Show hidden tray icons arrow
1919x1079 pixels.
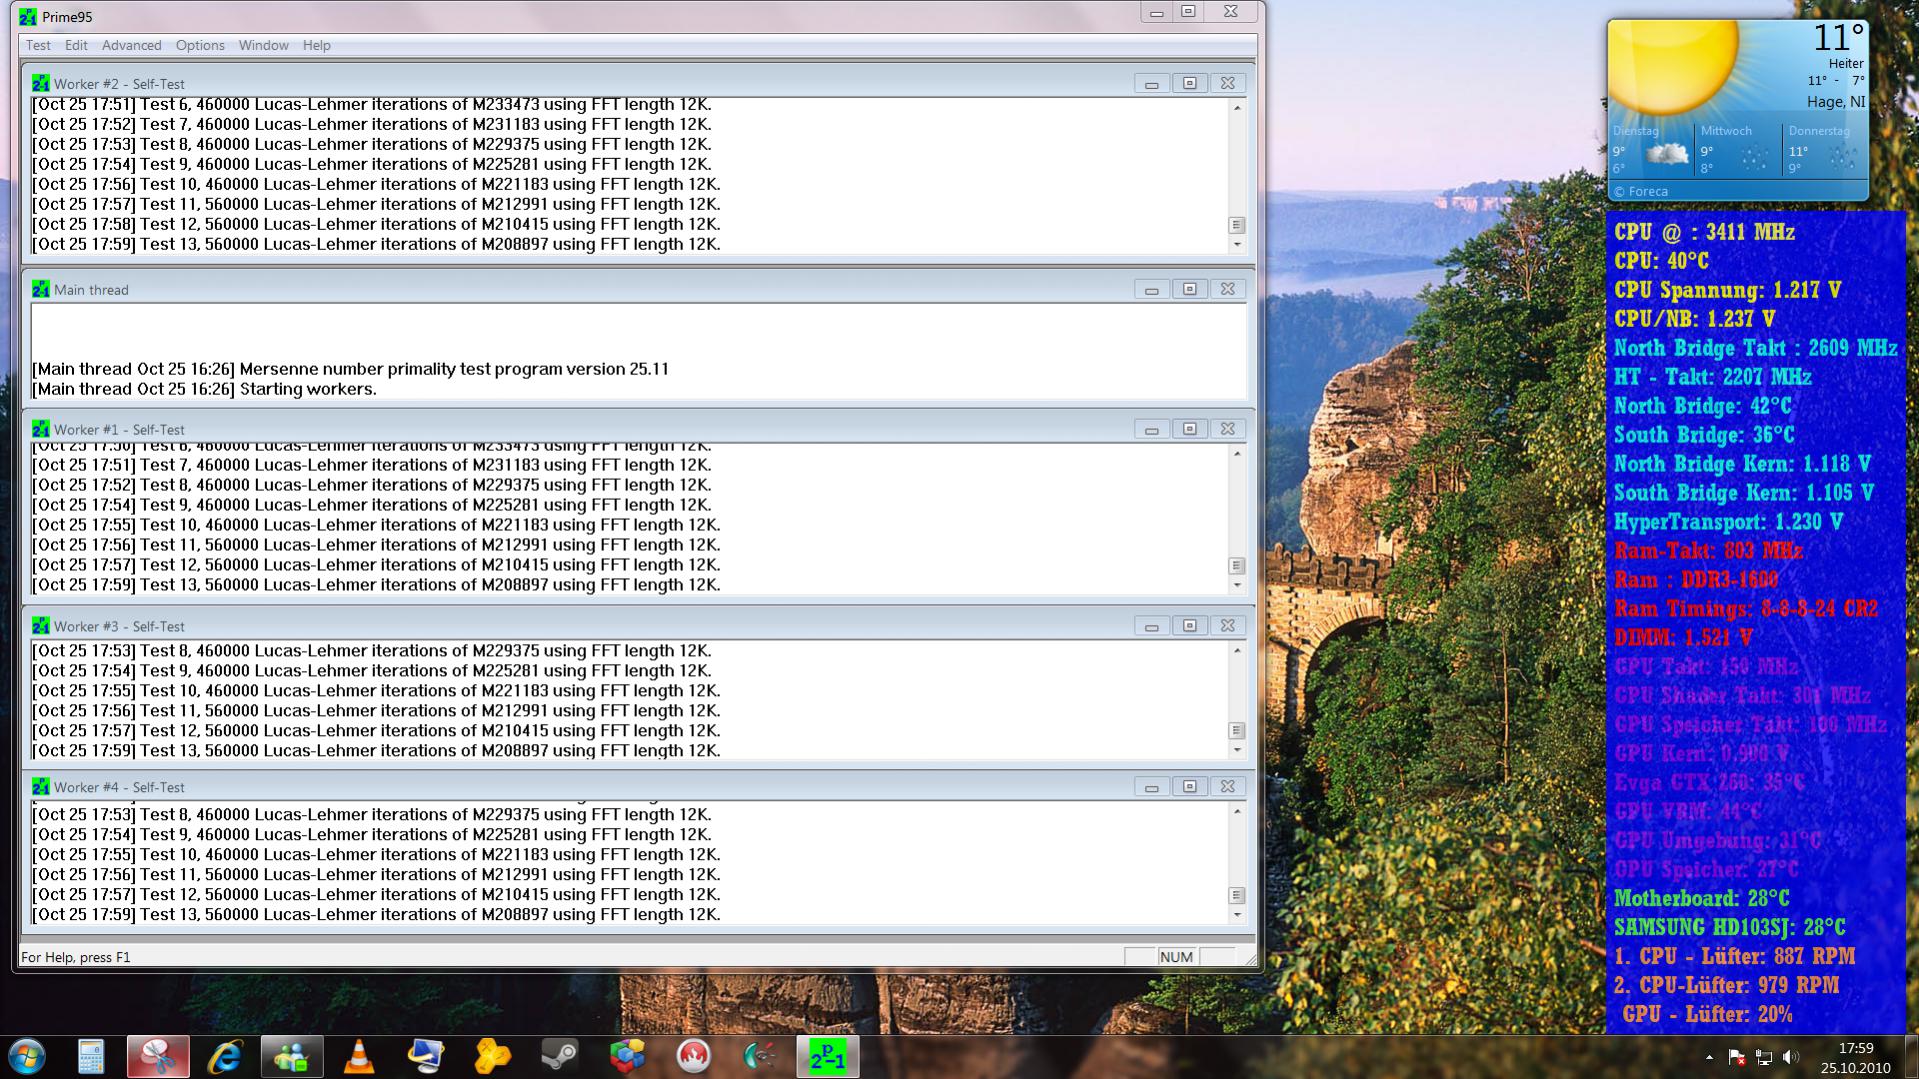coord(1709,1057)
